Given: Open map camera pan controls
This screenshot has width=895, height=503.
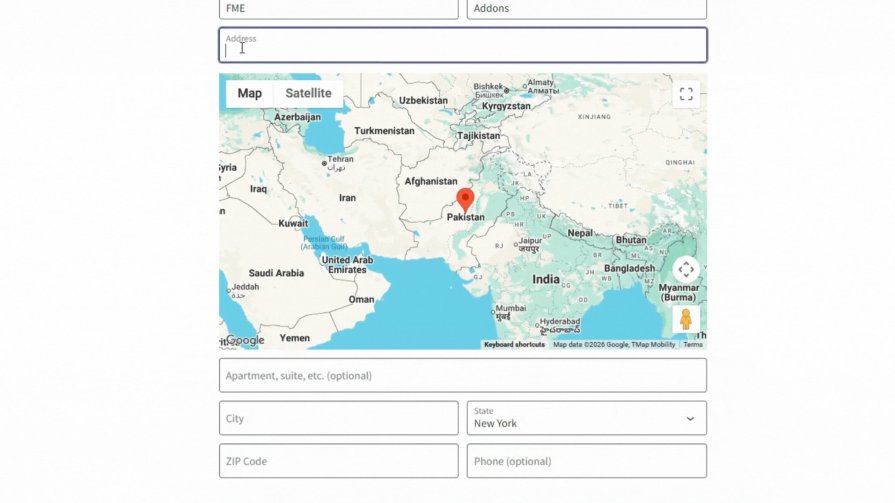Looking at the screenshot, I should 686,269.
